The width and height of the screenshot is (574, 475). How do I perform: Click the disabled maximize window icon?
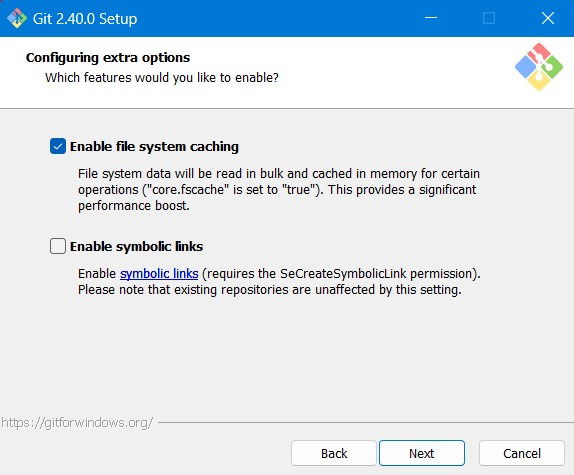(489, 18)
